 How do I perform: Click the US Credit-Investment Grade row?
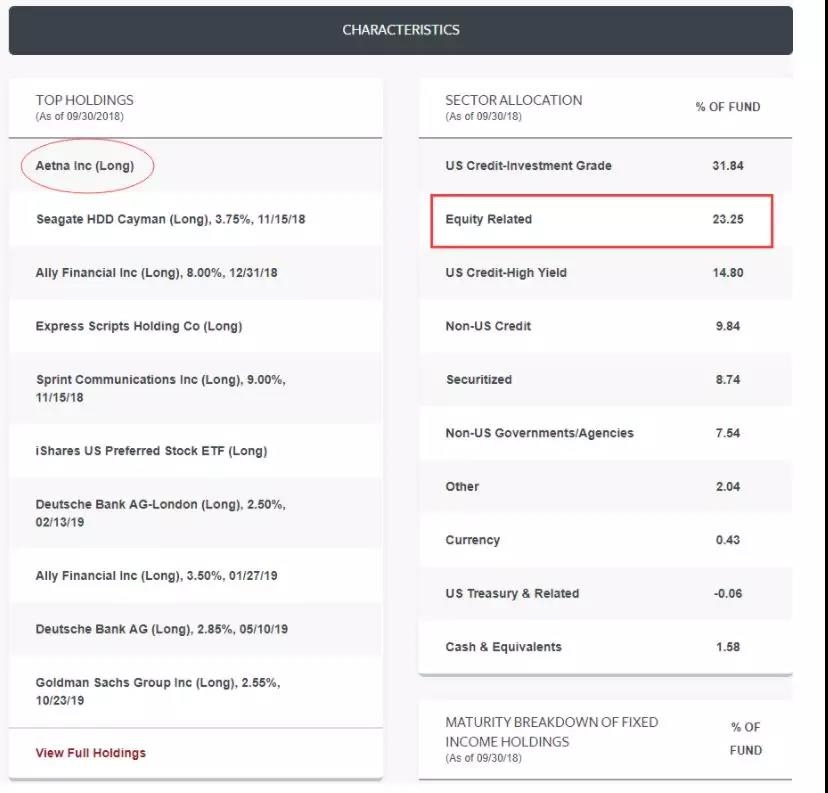point(528,166)
